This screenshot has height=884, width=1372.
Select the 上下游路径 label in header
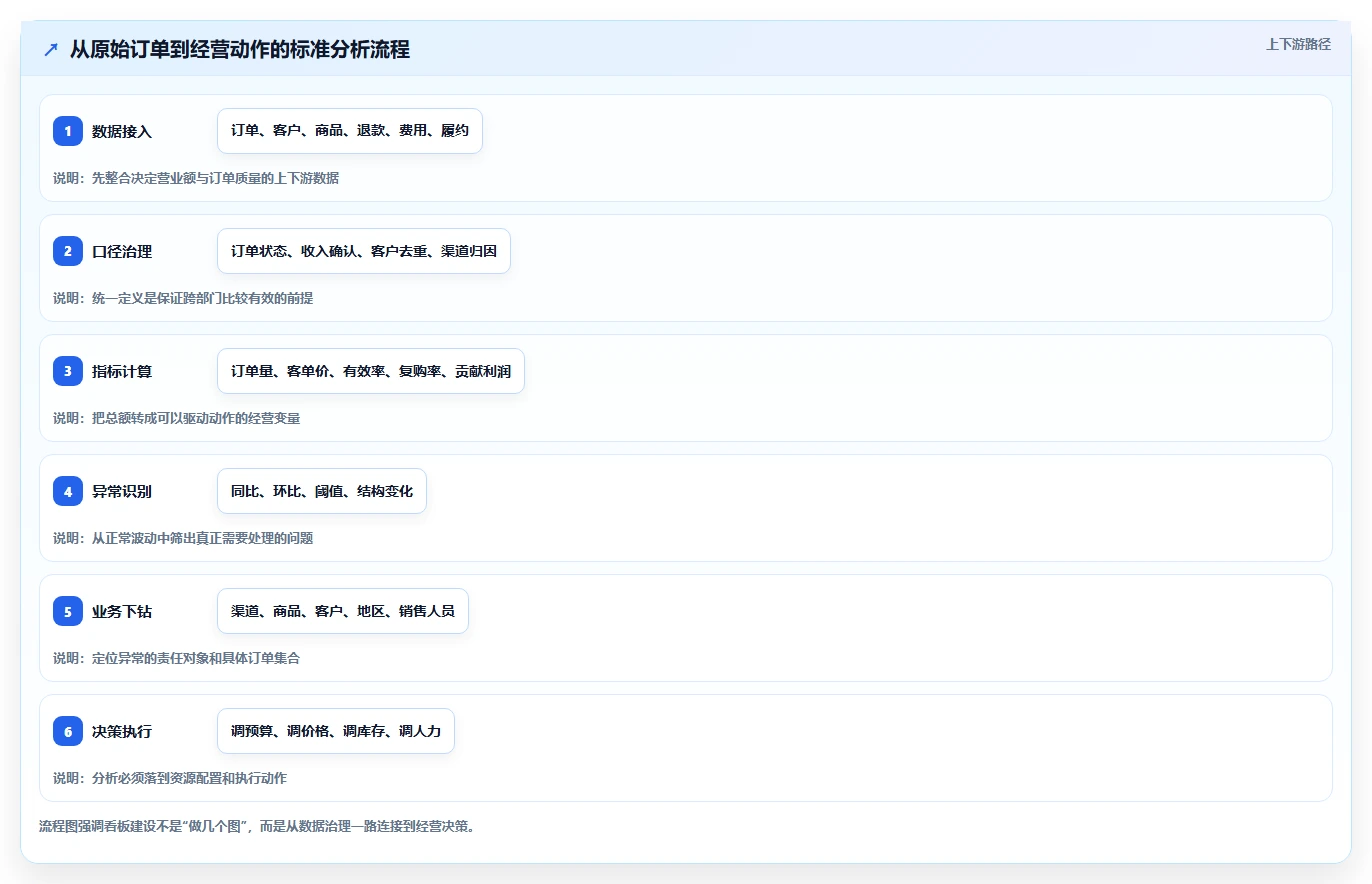pos(1298,44)
